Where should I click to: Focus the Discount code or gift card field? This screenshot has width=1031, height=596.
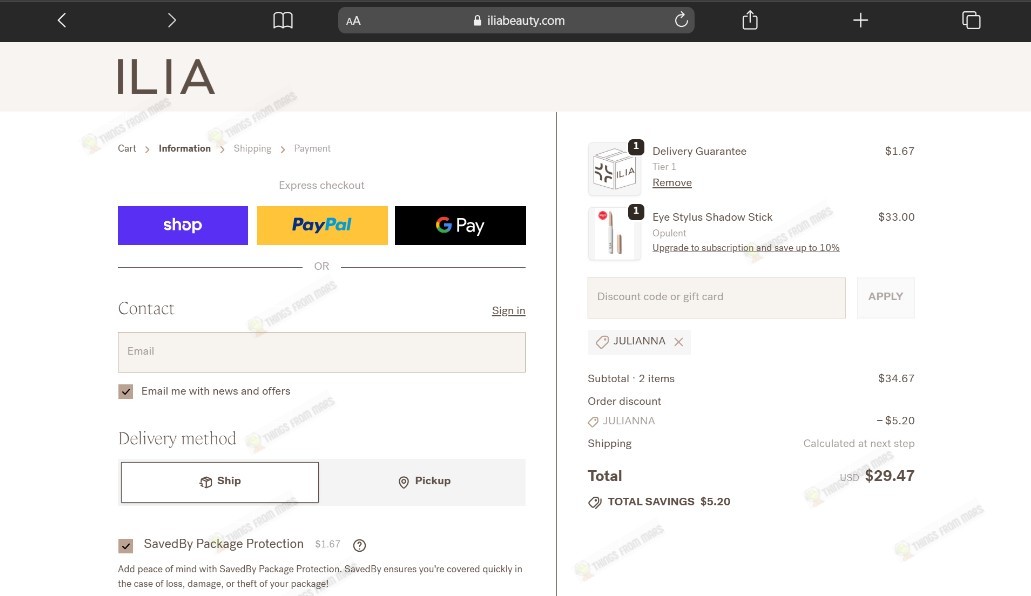[716, 297]
